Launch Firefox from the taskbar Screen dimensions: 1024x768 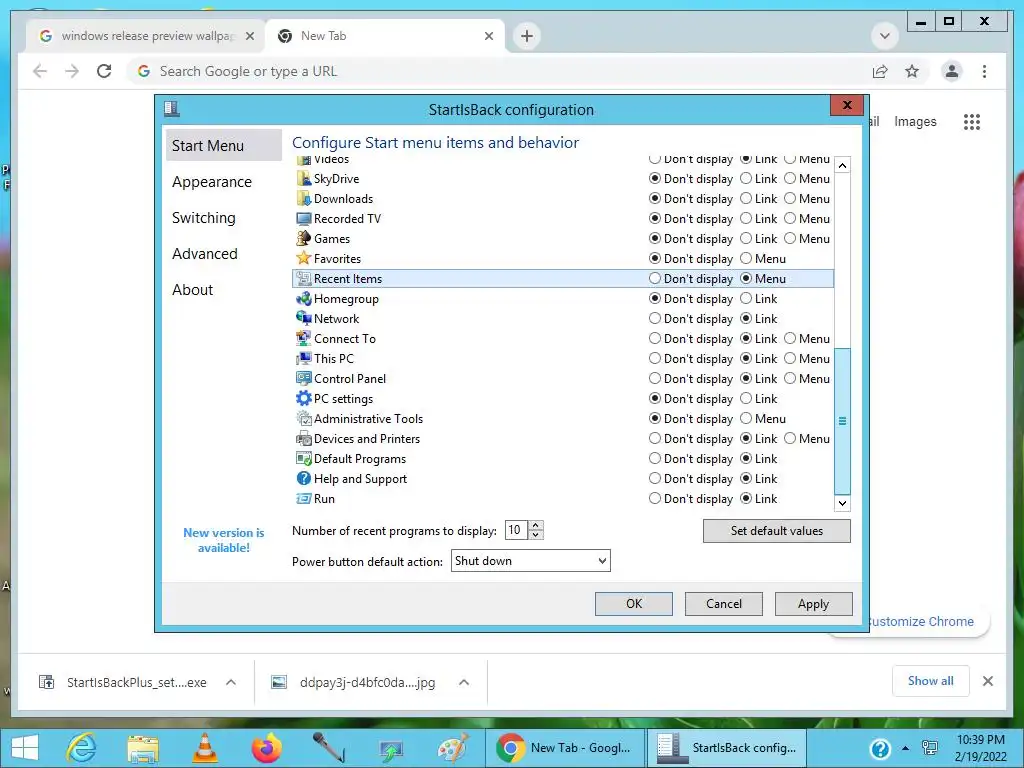click(266, 747)
